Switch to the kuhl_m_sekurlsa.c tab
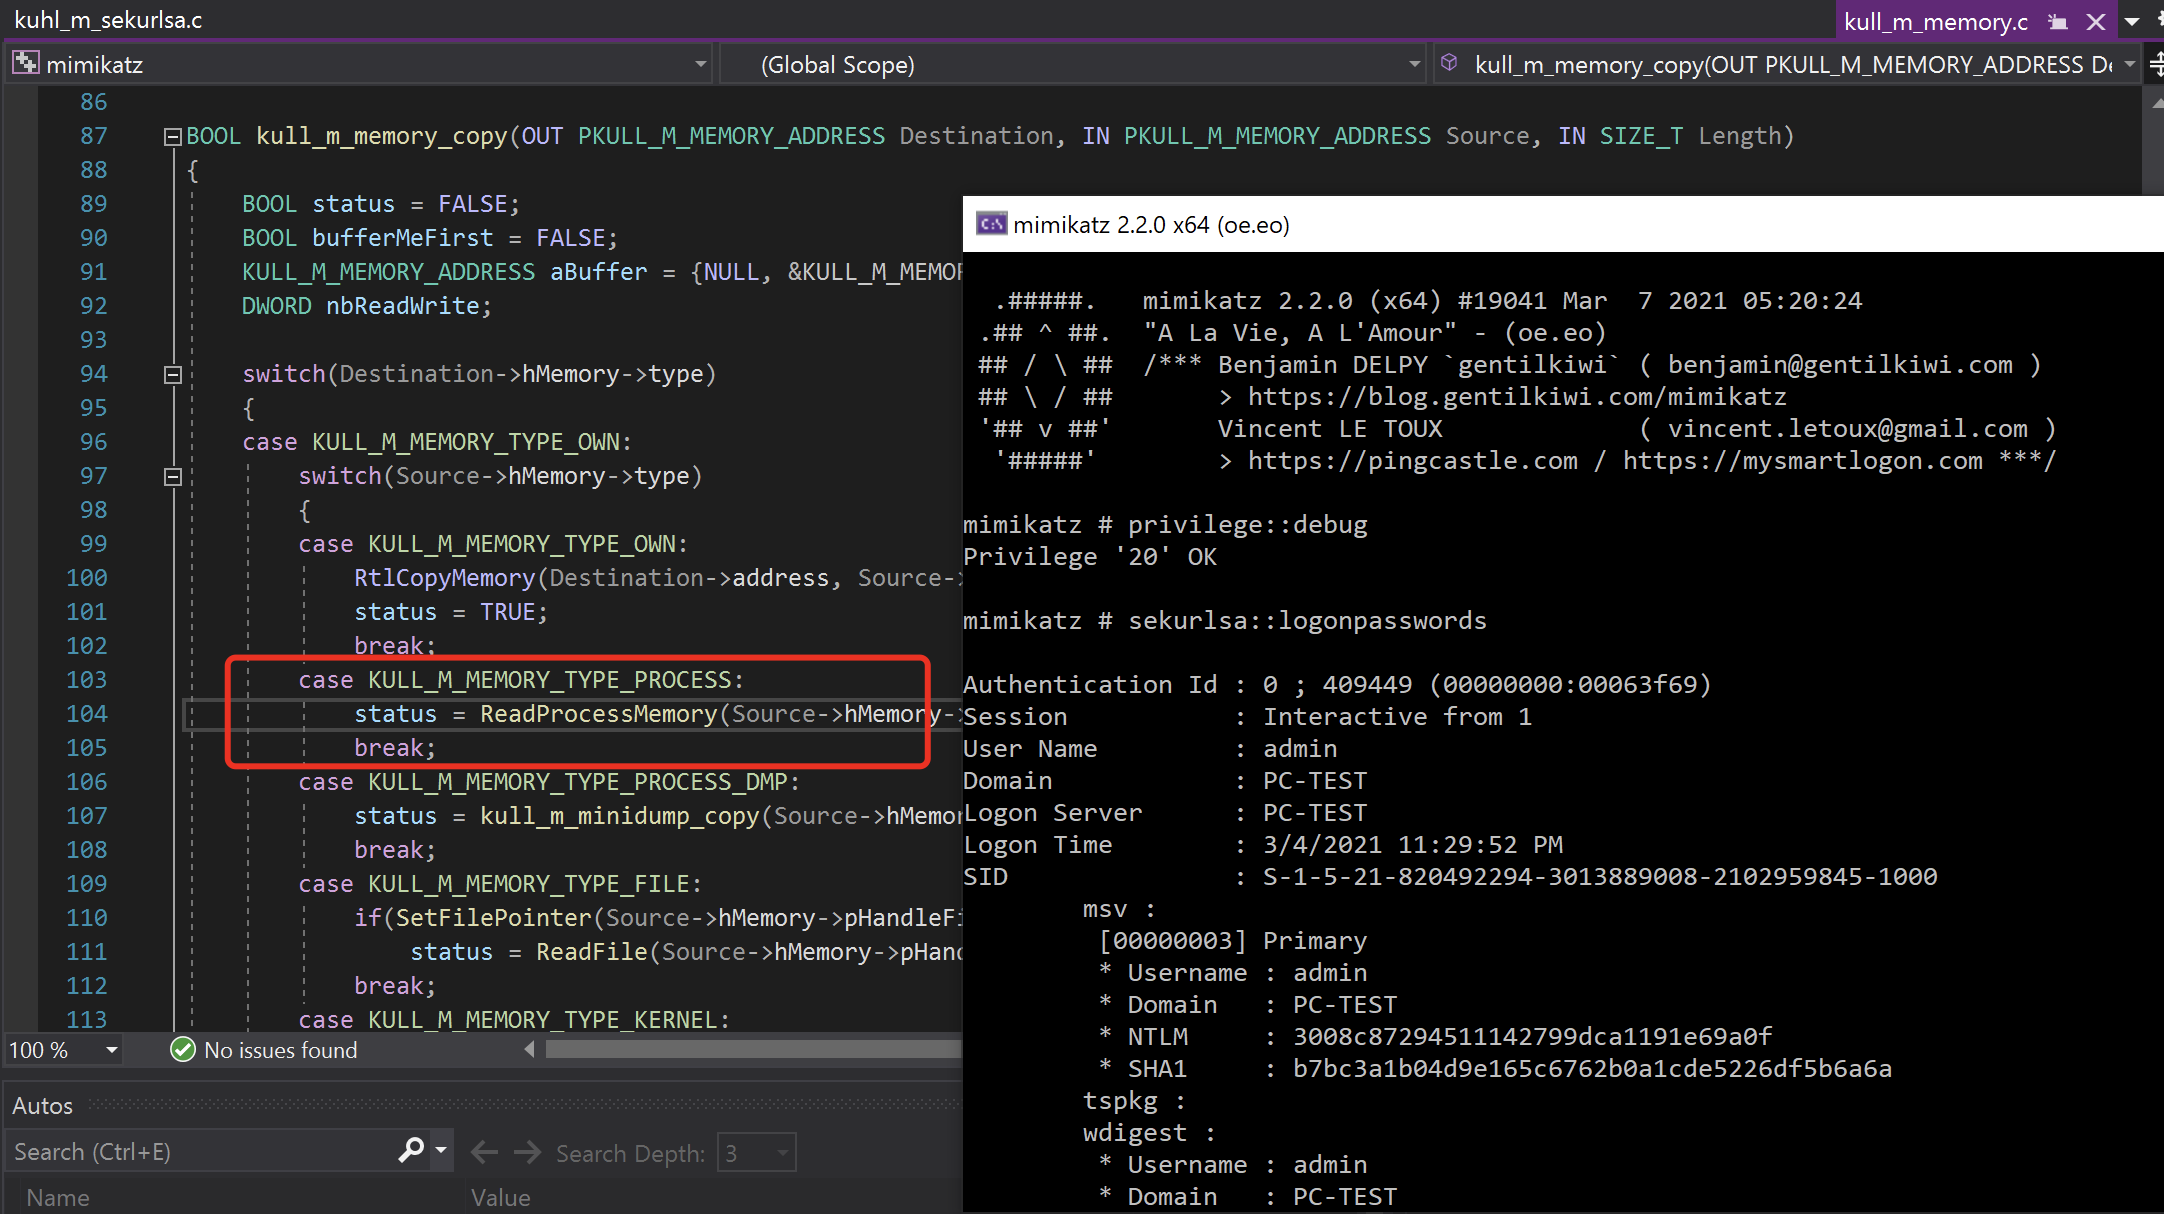 (x=108, y=20)
